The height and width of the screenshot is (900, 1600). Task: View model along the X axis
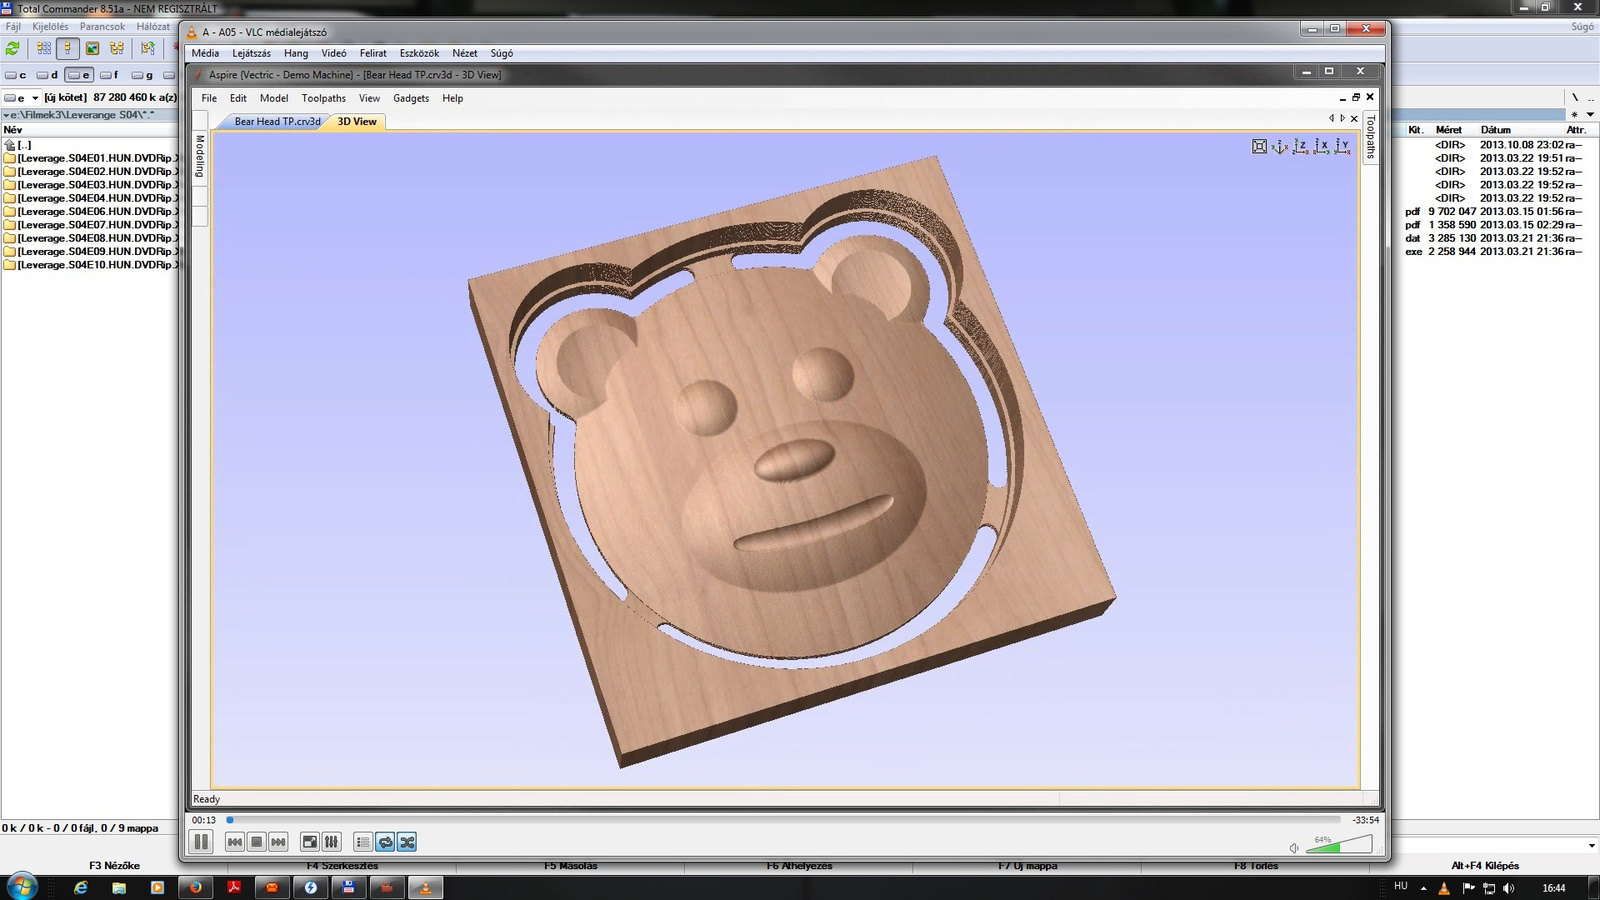1322,146
